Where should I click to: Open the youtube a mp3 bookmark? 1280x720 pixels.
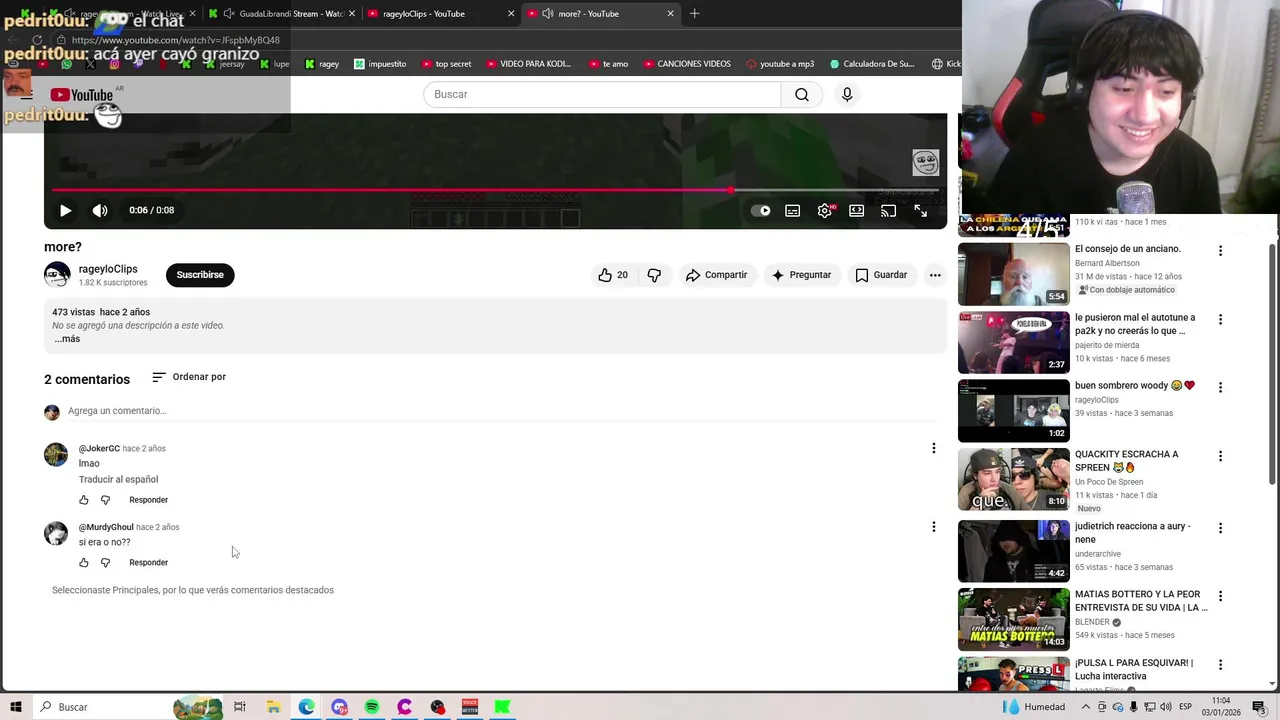(x=780, y=64)
